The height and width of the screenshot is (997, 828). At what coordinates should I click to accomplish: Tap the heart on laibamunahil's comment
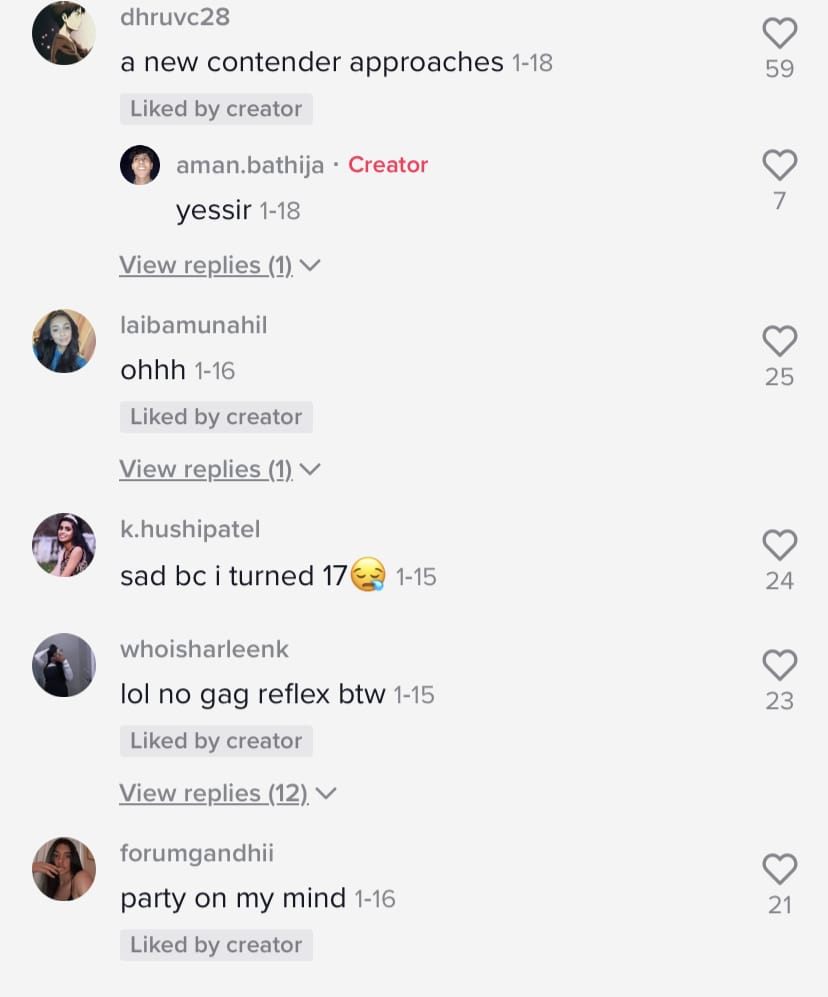780,341
